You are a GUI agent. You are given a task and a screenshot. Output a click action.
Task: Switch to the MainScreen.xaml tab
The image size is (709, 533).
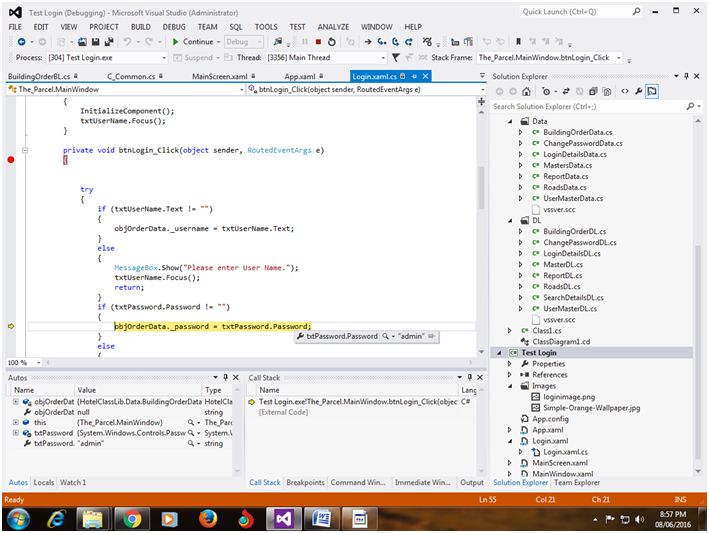click(220, 76)
